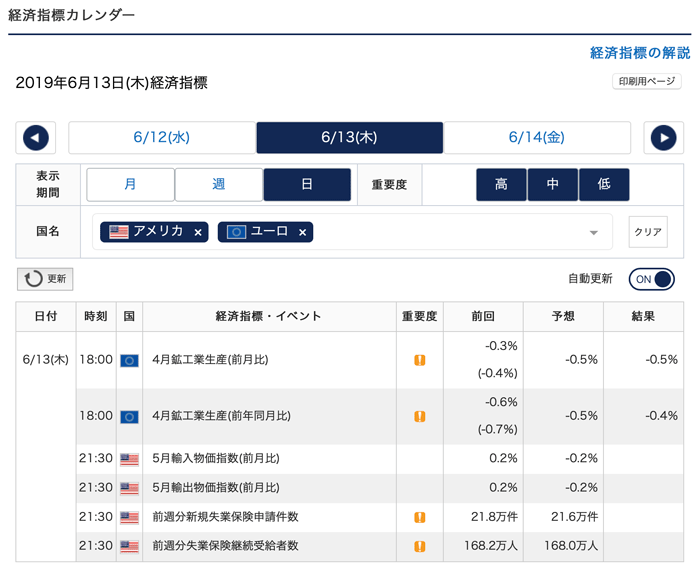Viewport: 700px width, 576px height.
Task: Switch to the 6/12(水) date tab
Action: tap(161, 138)
